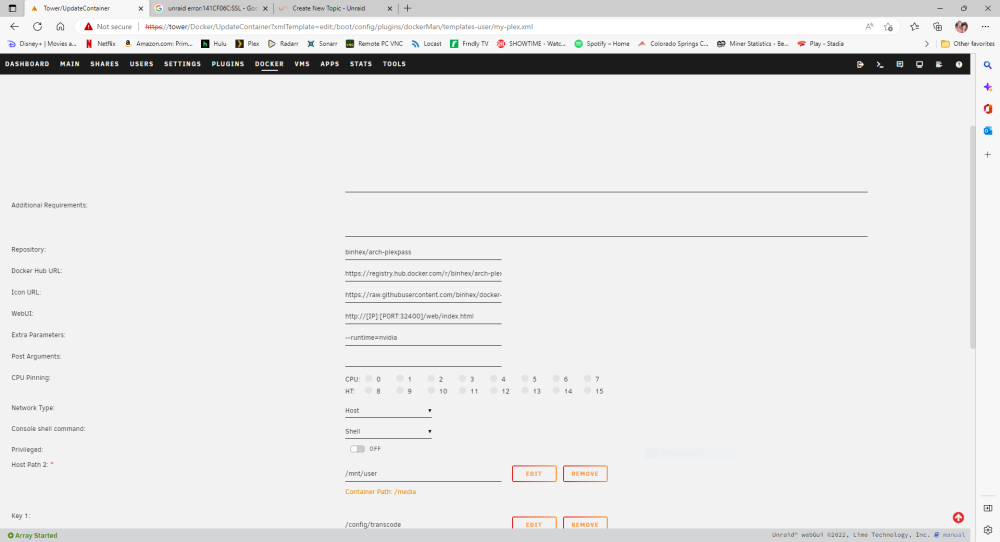
Task: Click the read aloud icon in address bar
Action: coord(869,27)
